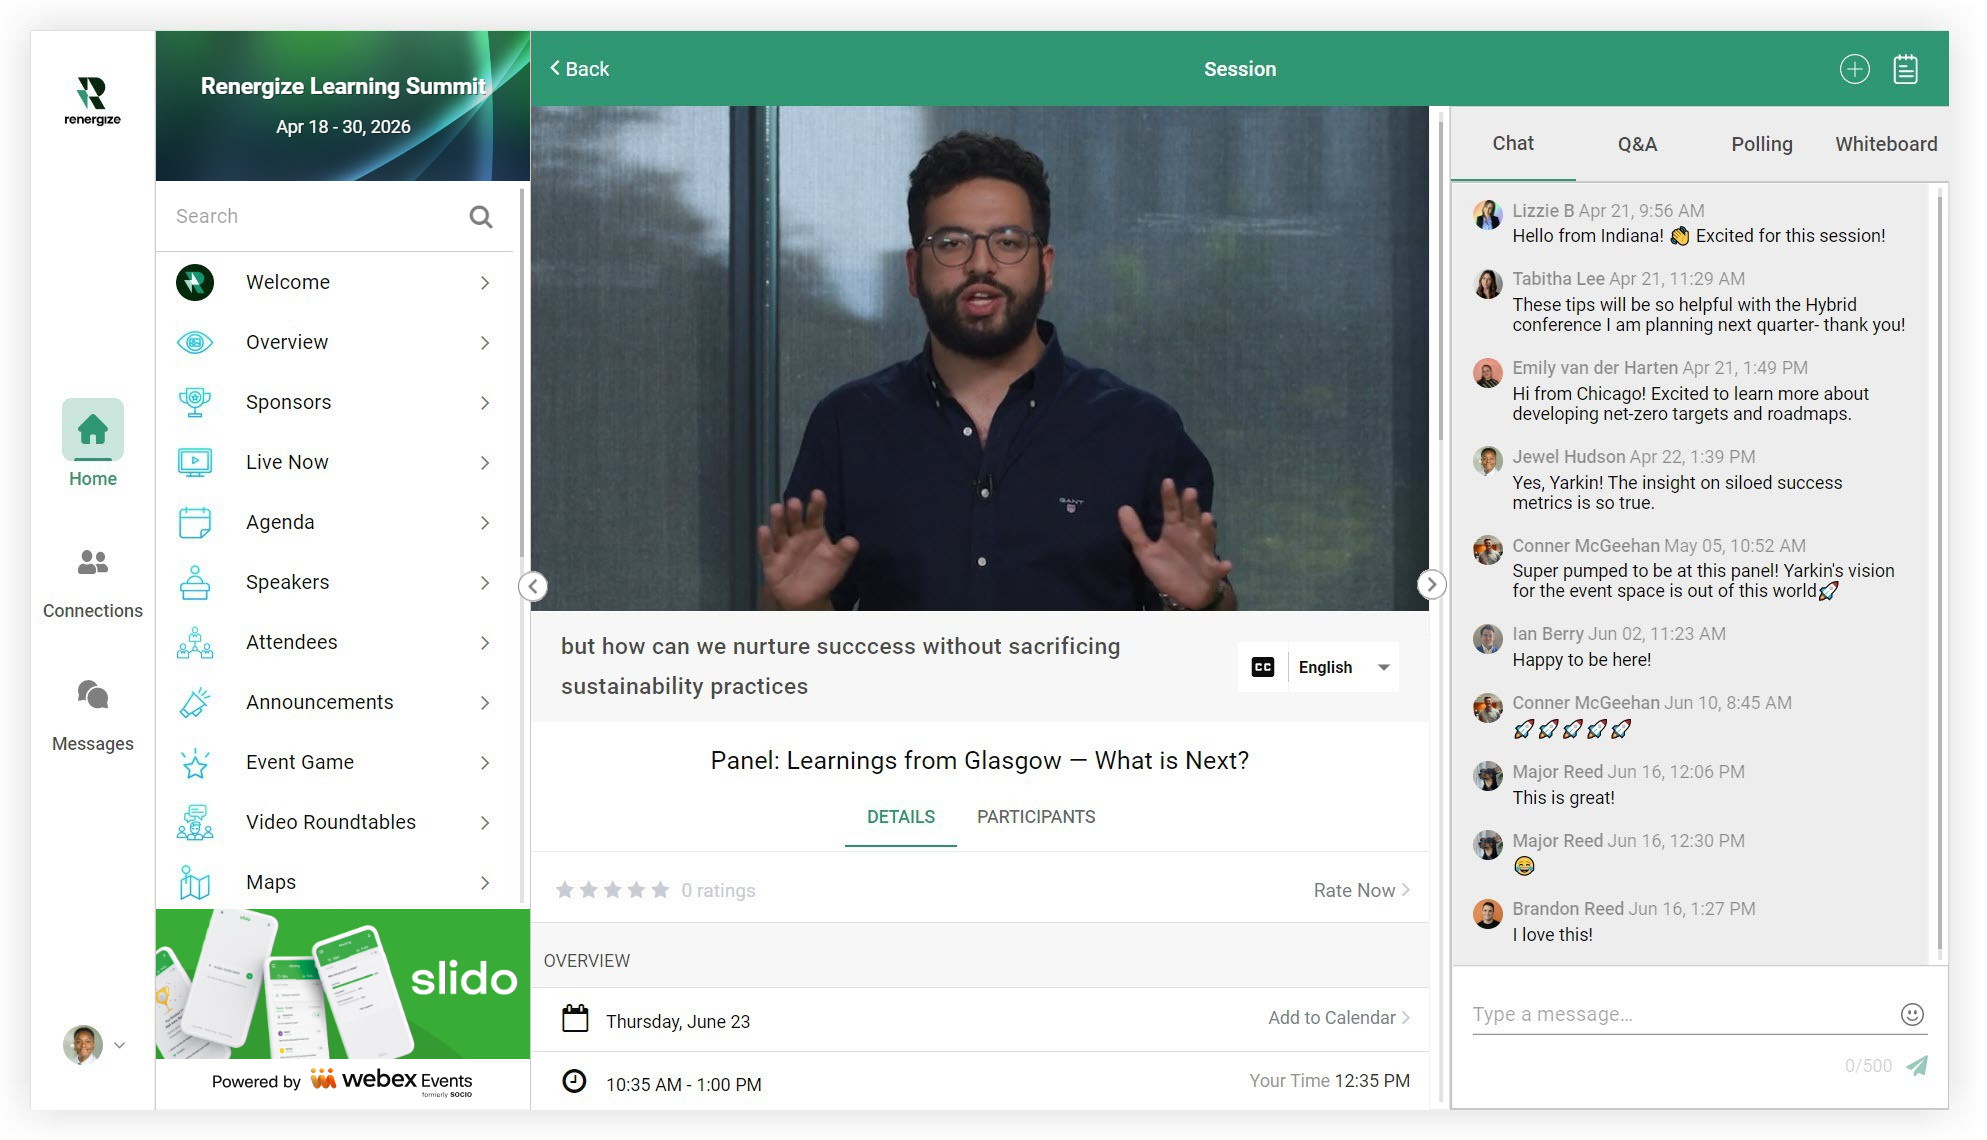Open Live Now menu item
Screen dimensions: 1987x1140
(x=335, y=463)
